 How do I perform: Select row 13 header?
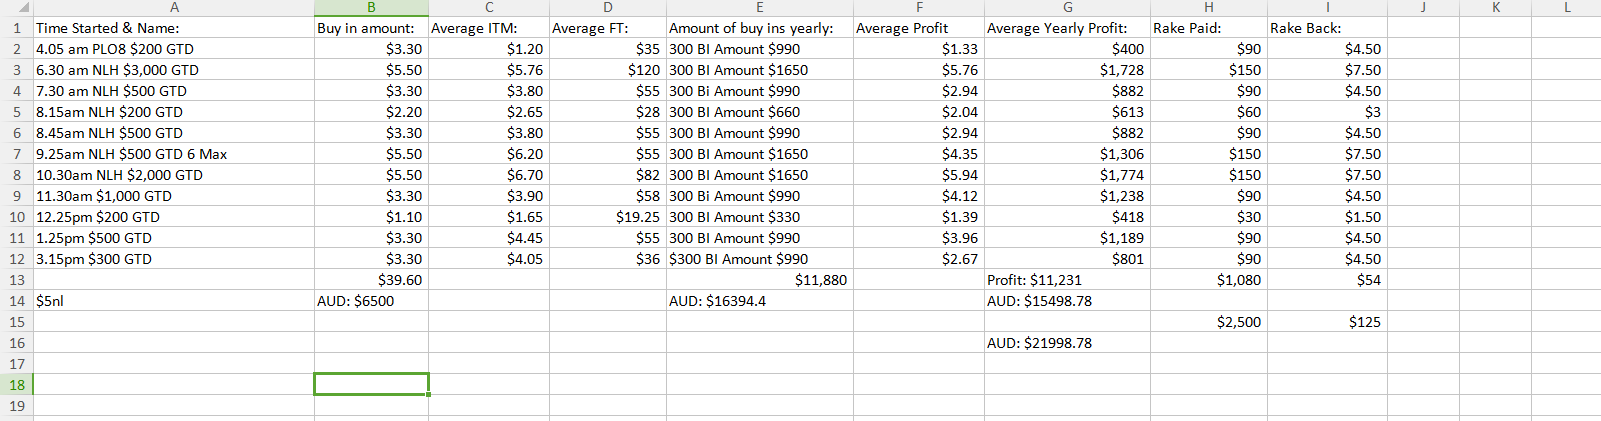[x=17, y=280]
